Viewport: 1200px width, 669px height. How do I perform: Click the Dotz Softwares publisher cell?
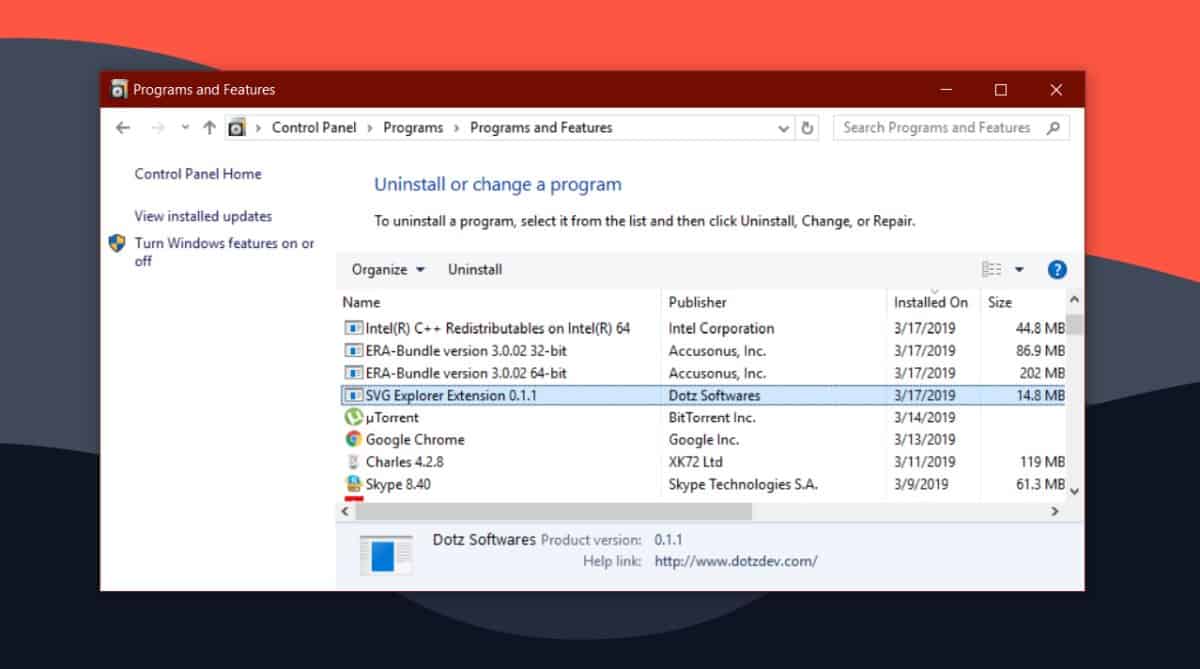715,395
